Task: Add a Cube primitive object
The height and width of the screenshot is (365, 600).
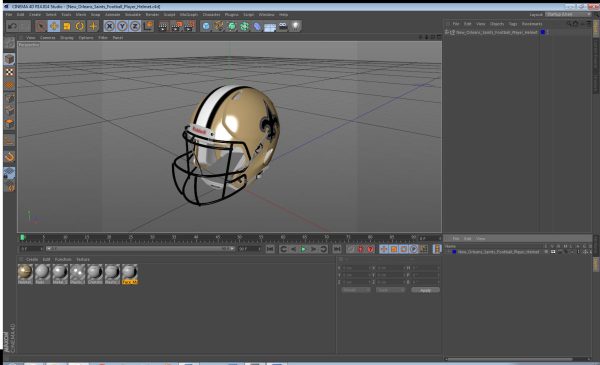Action: pyautogui.click(x=206, y=26)
